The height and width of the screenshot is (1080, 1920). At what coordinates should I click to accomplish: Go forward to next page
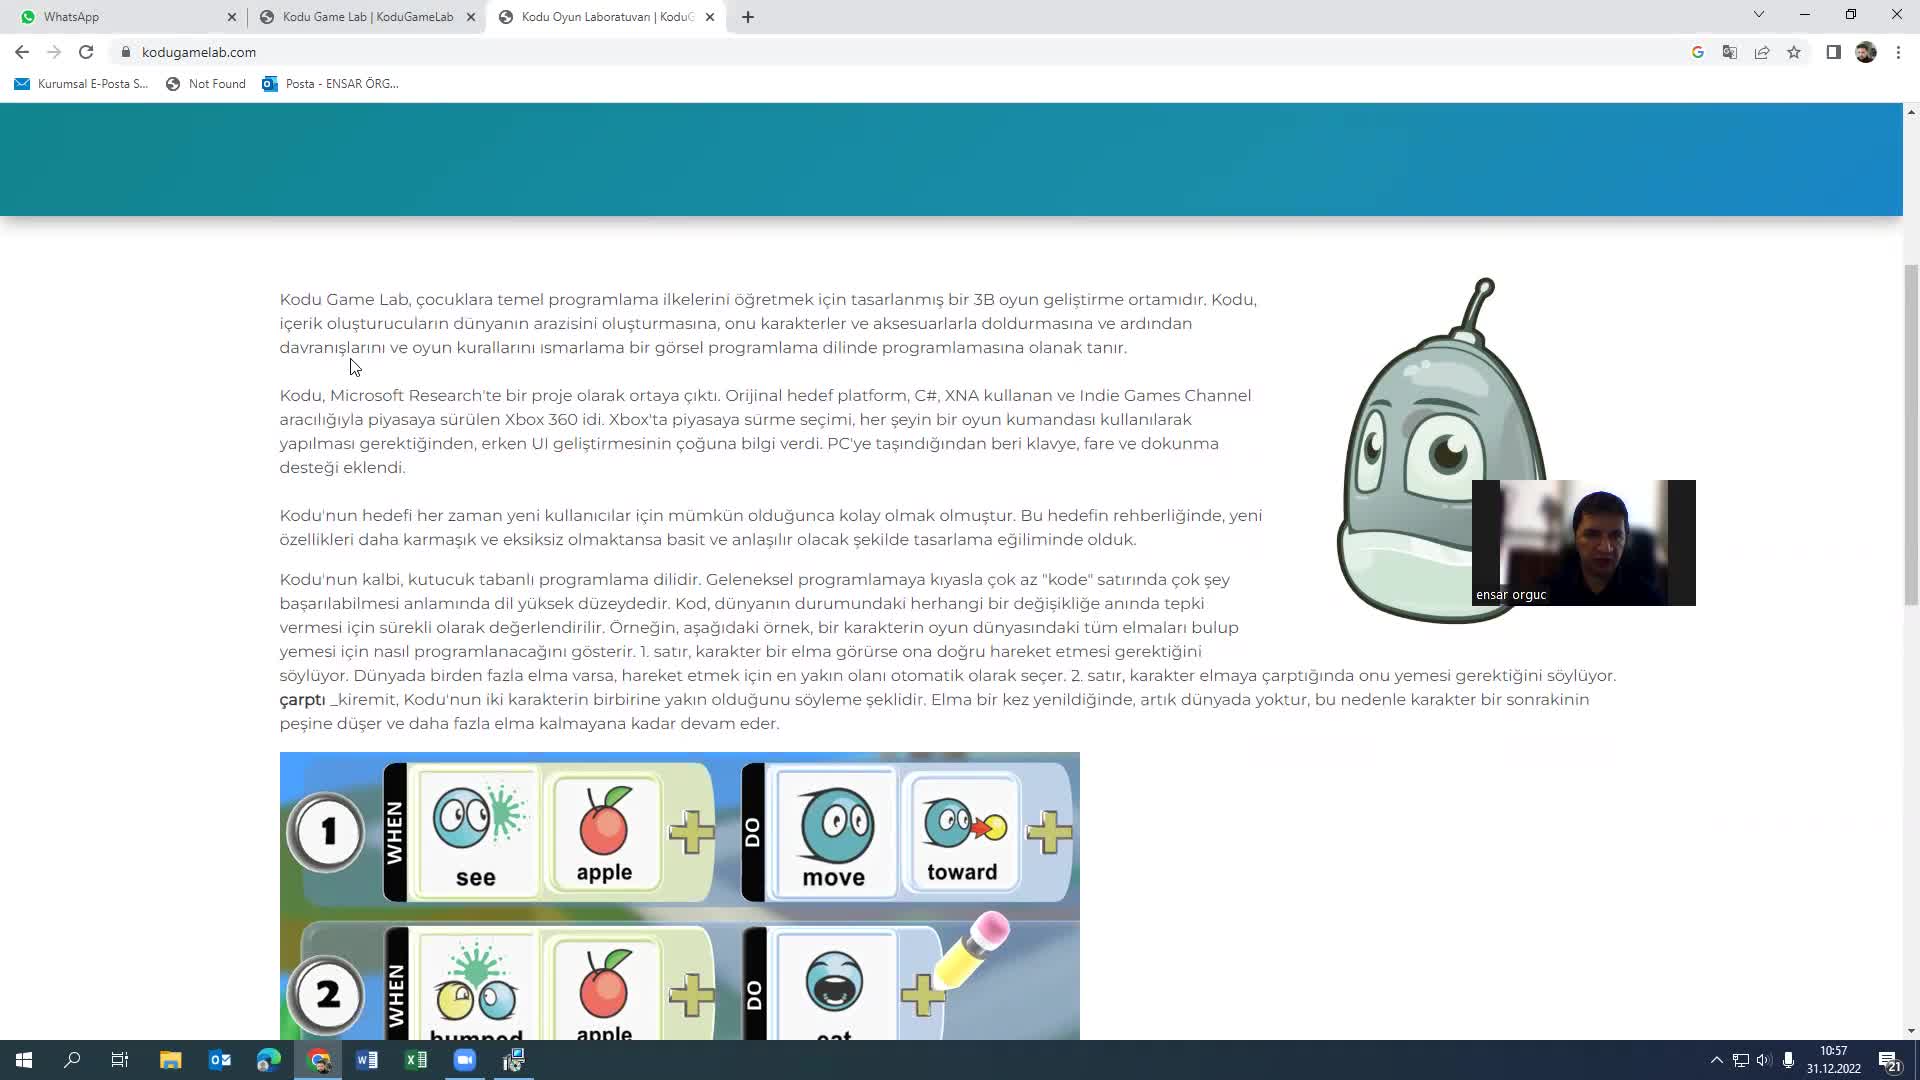tap(54, 52)
